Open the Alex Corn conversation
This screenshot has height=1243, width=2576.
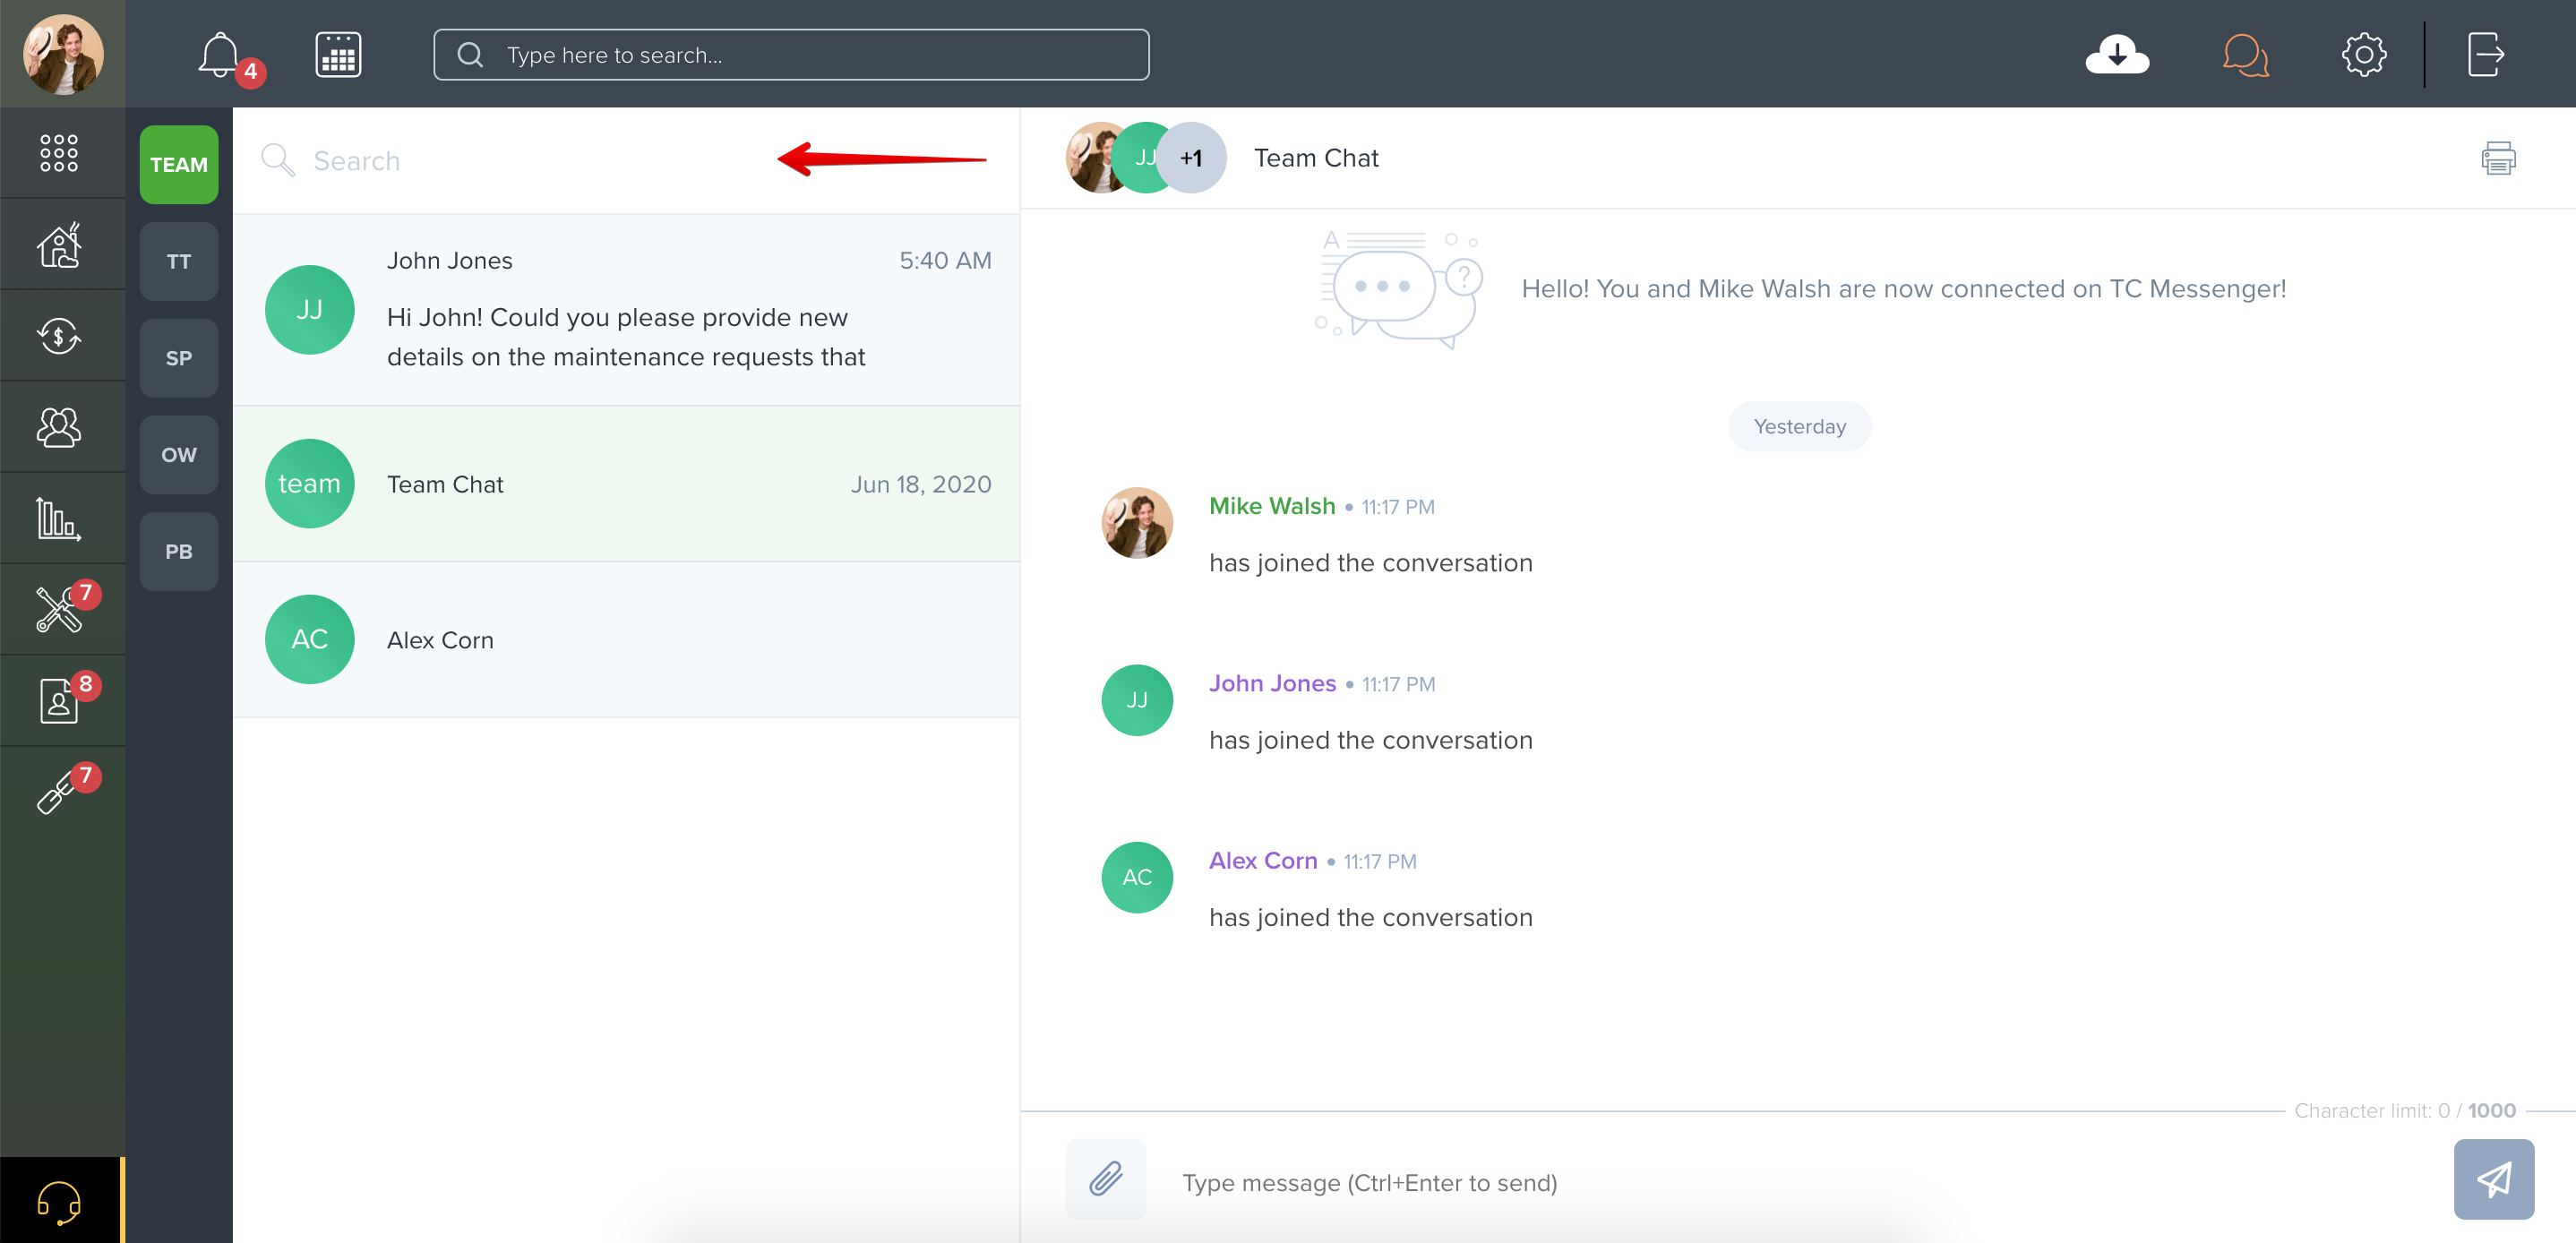(x=626, y=639)
